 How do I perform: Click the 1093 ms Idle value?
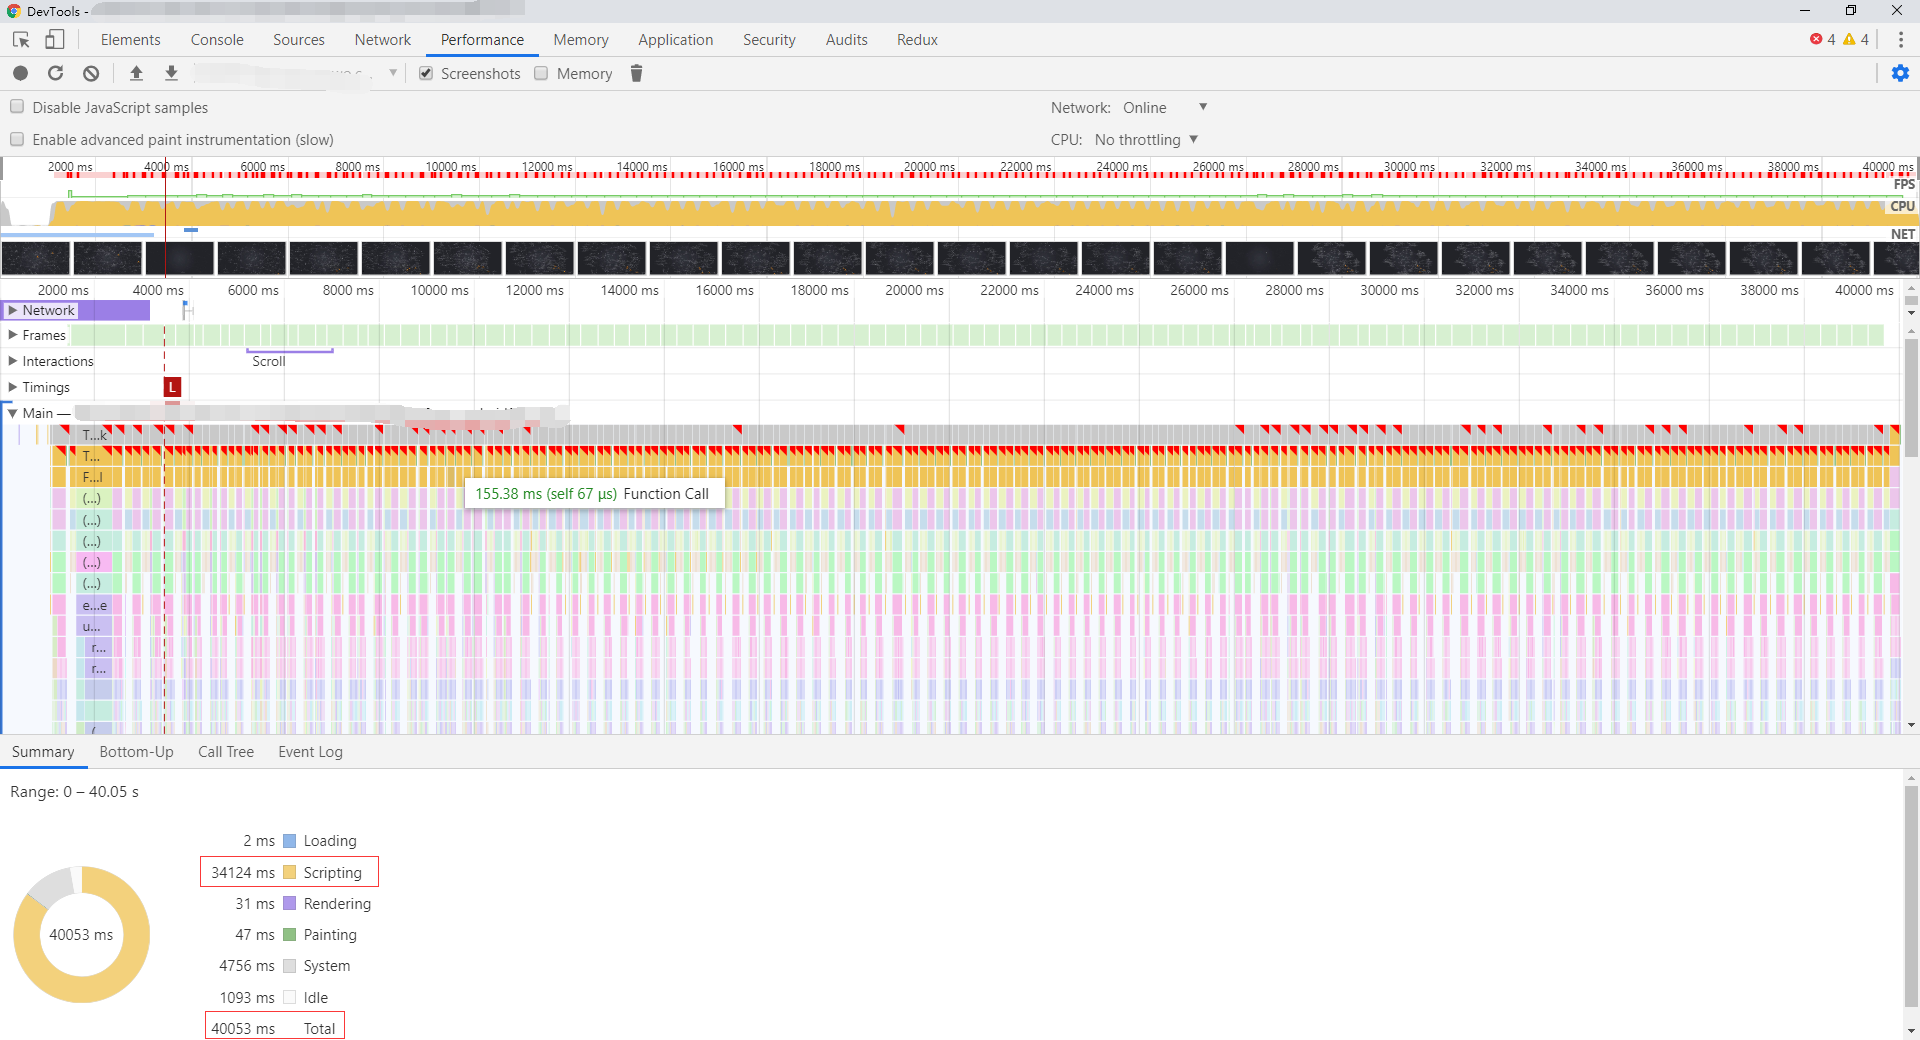click(247, 998)
